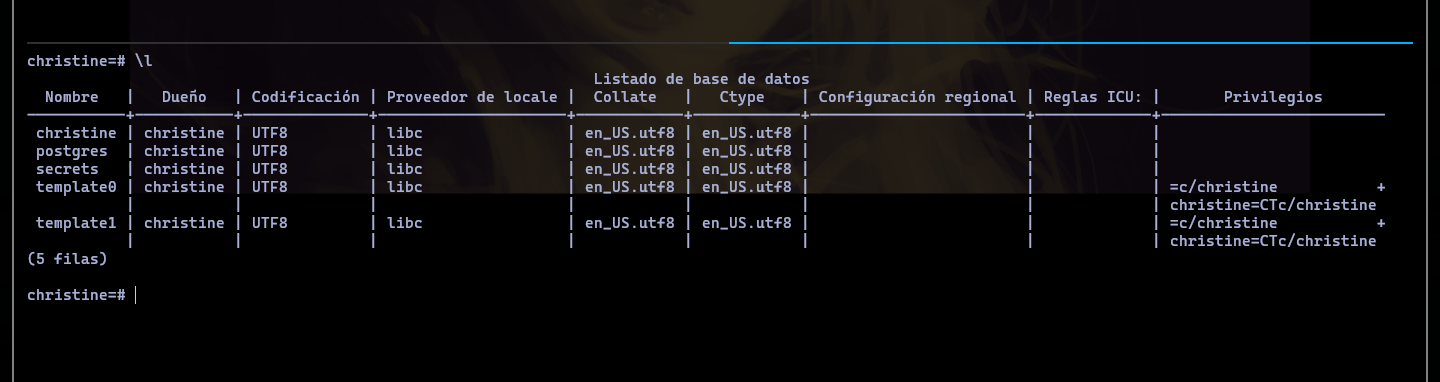
Task: Click the Configuración regional header
Action: point(917,97)
